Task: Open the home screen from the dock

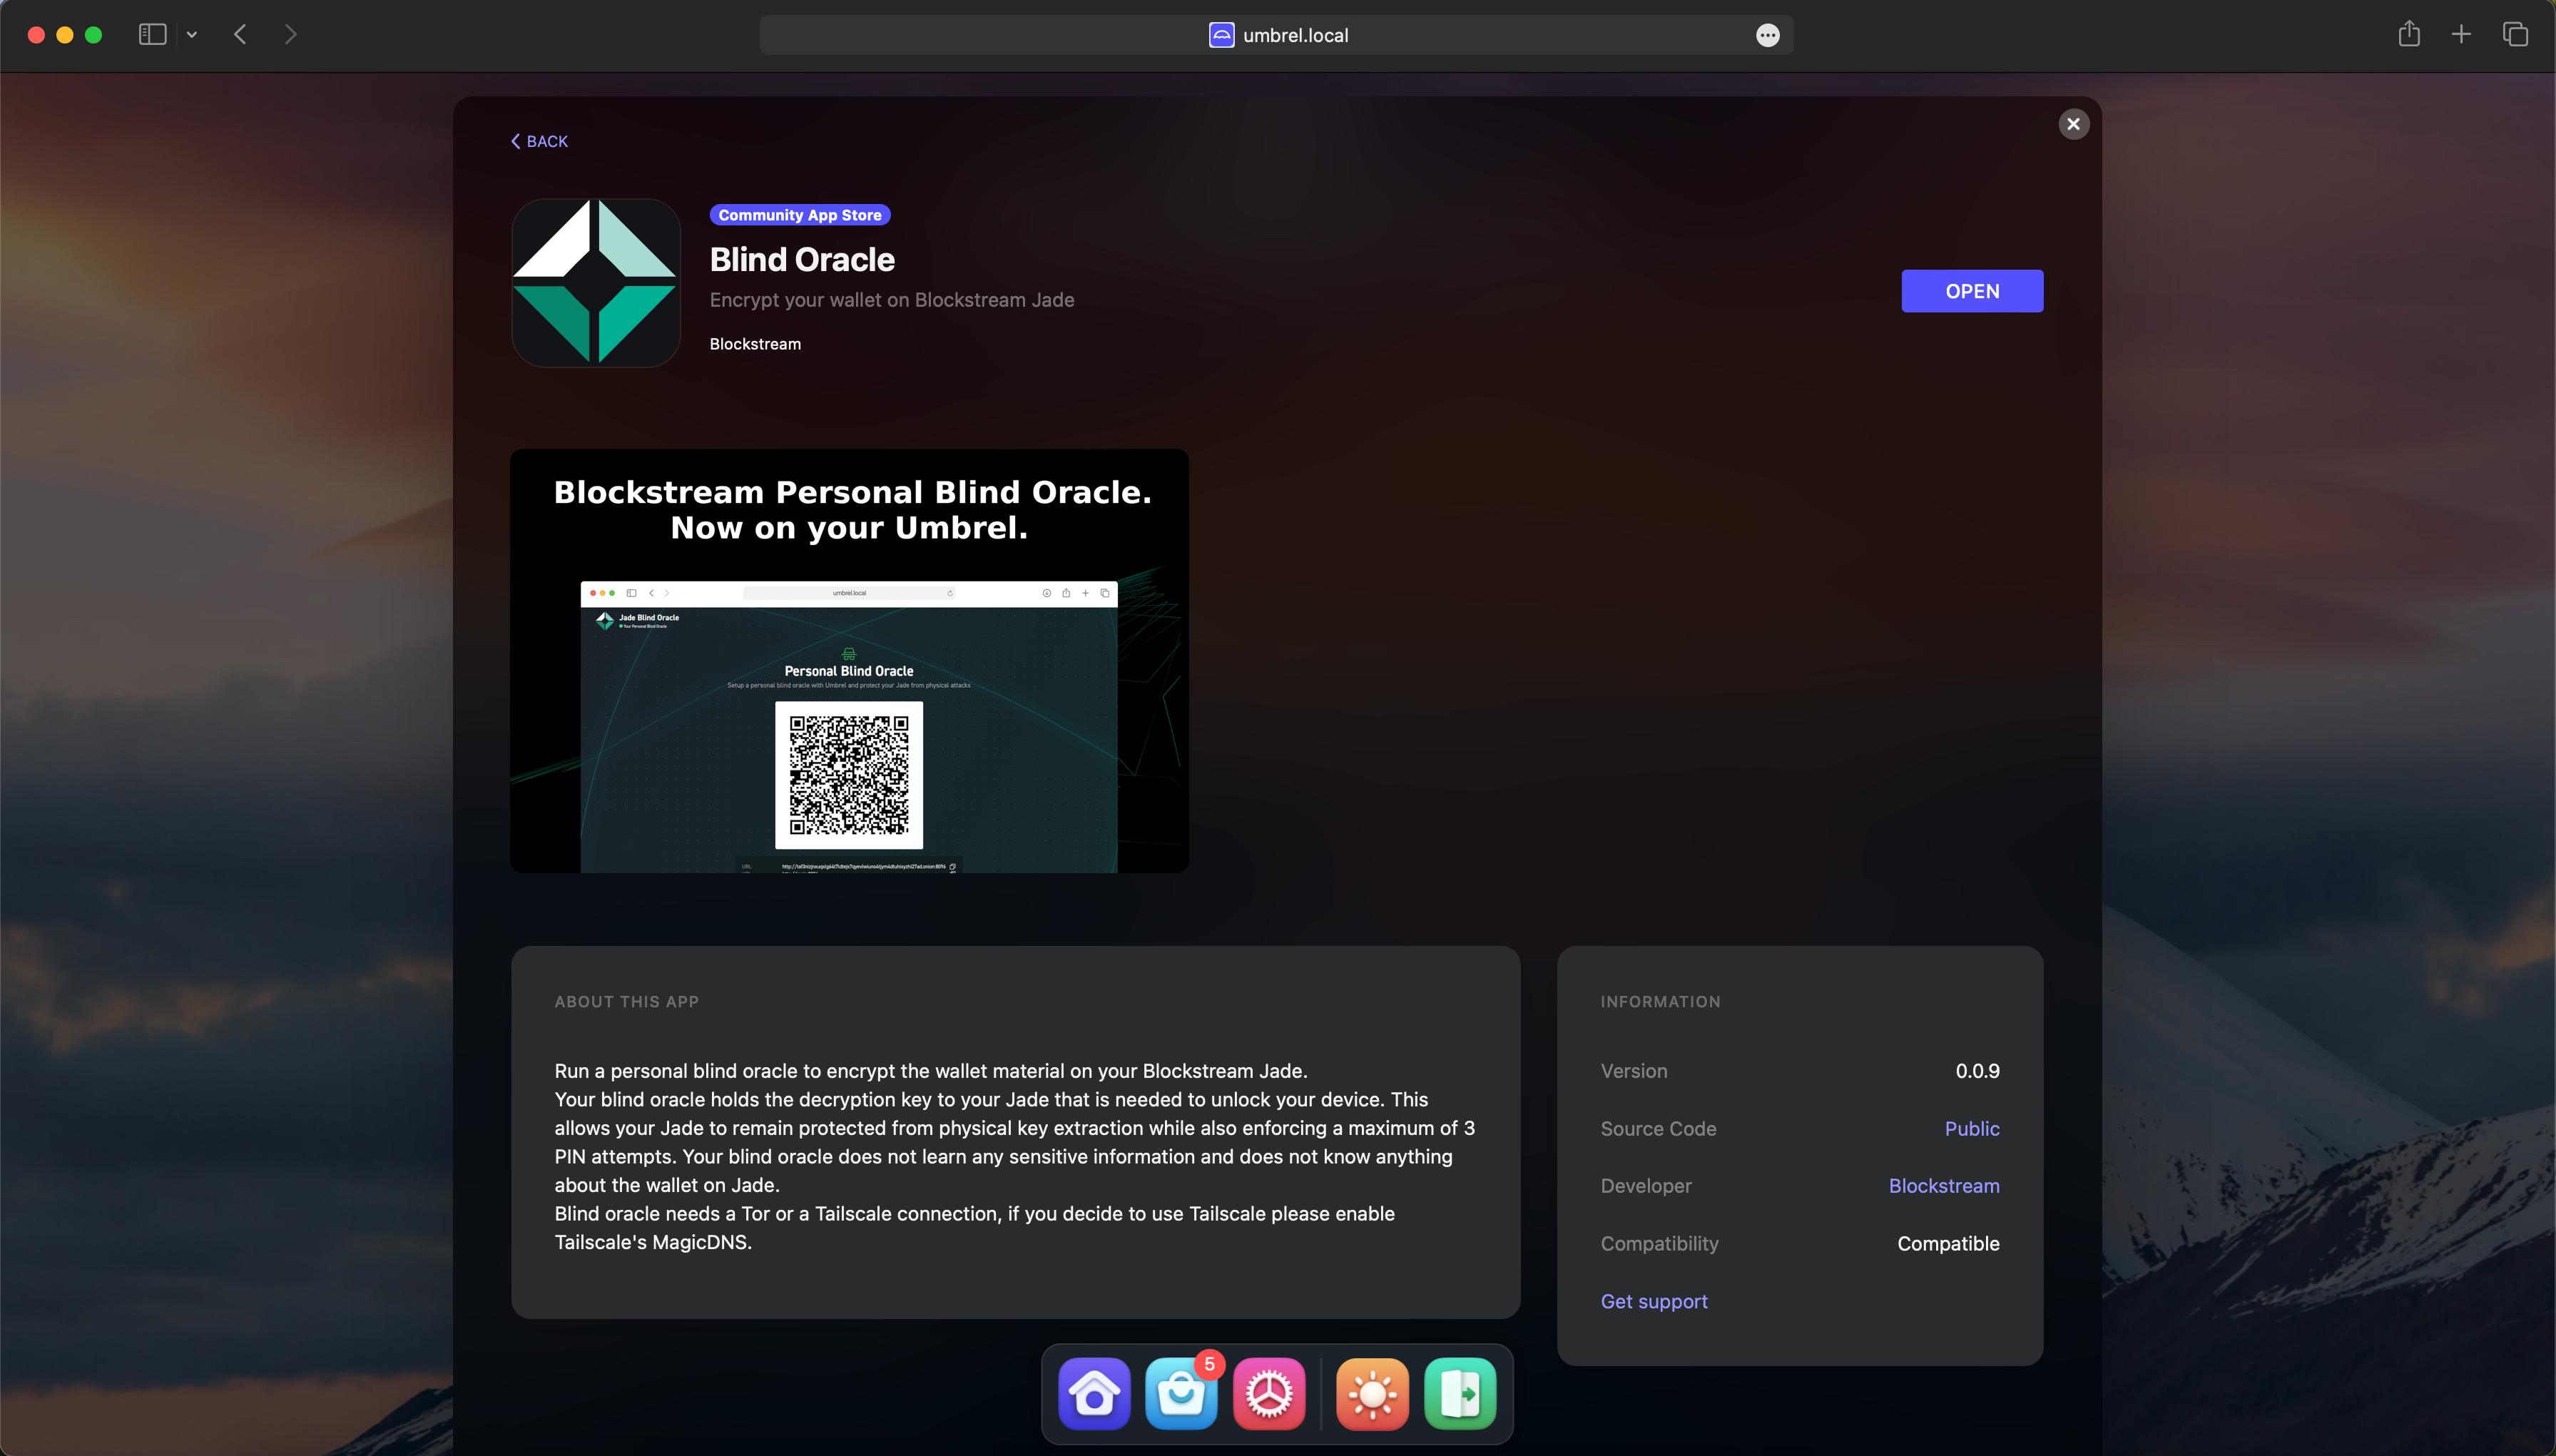Action: coord(1093,1392)
